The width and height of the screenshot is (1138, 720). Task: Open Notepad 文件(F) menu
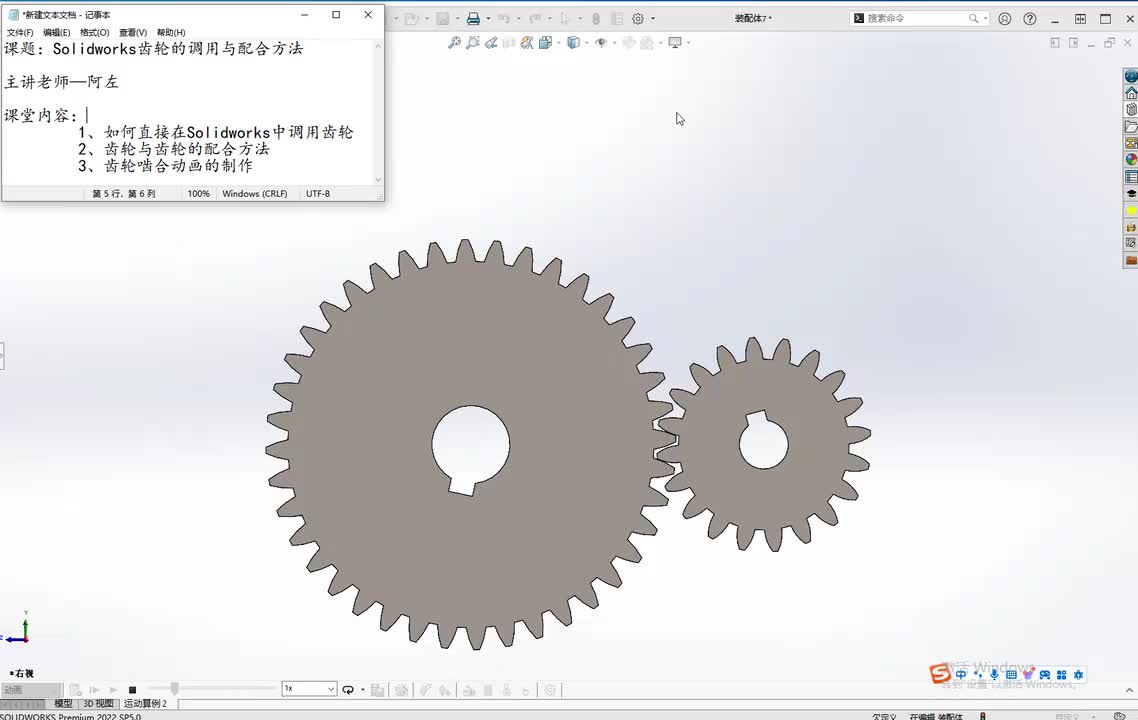pos(20,32)
